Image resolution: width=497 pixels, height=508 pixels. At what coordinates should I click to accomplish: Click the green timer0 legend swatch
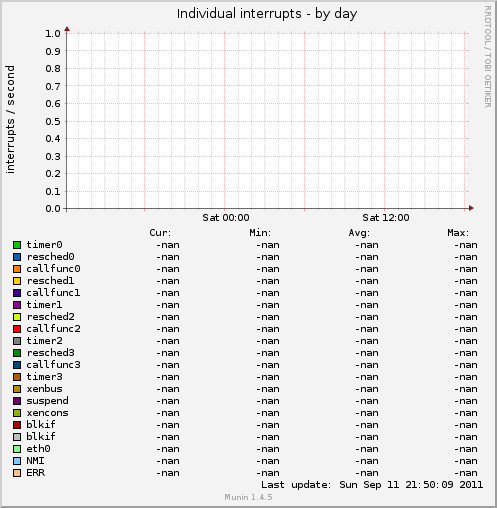pos(17,245)
